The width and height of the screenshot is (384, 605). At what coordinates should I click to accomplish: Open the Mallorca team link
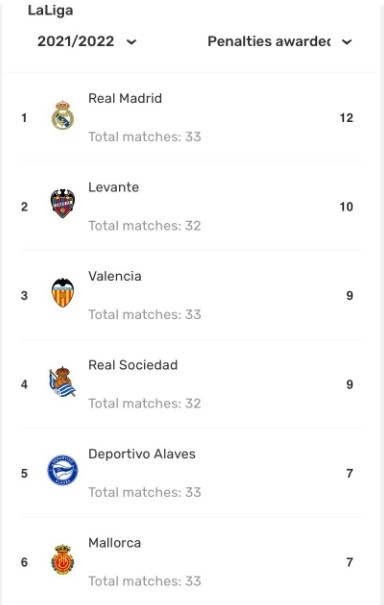(115, 543)
